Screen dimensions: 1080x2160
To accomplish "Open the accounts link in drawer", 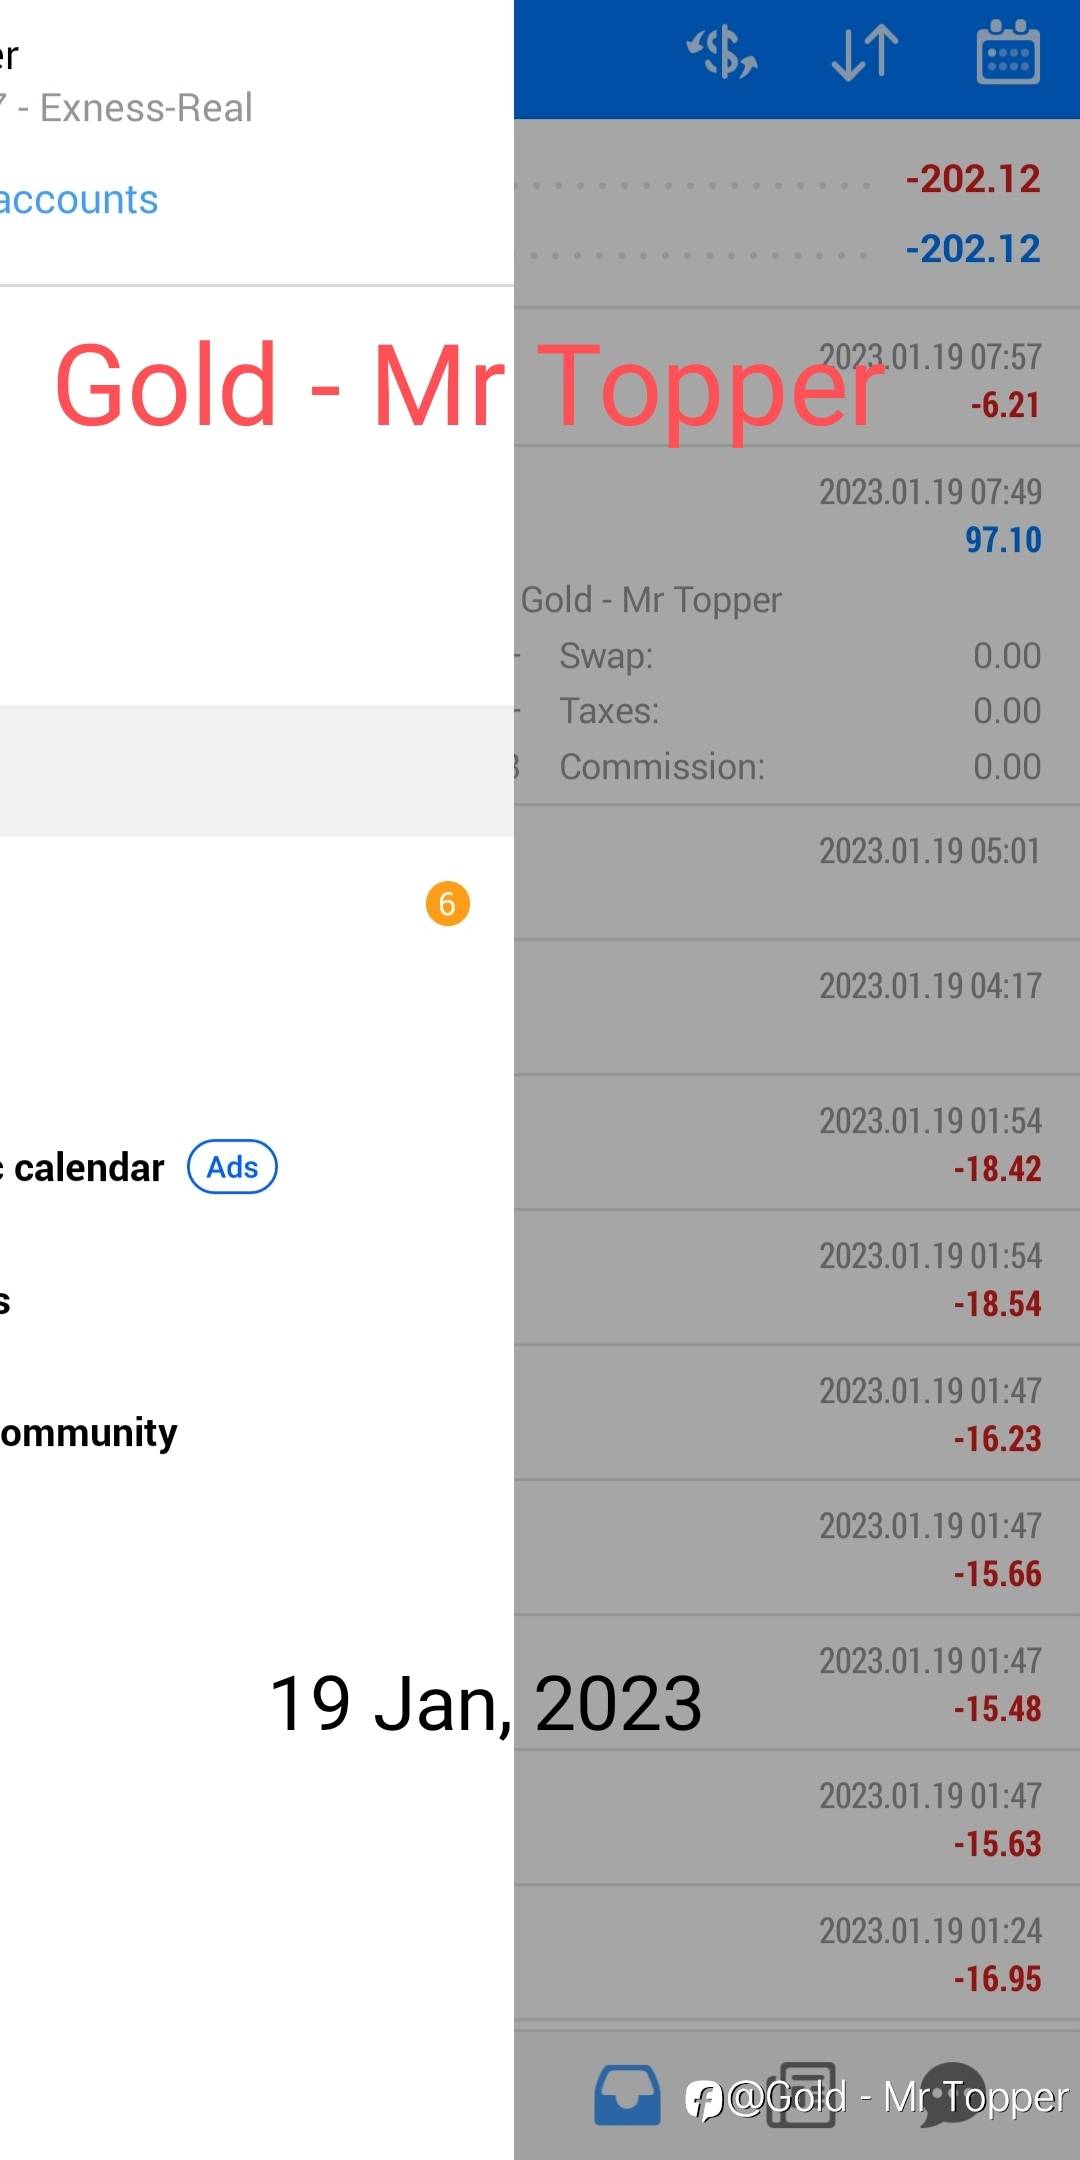I will [x=79, y=200].
